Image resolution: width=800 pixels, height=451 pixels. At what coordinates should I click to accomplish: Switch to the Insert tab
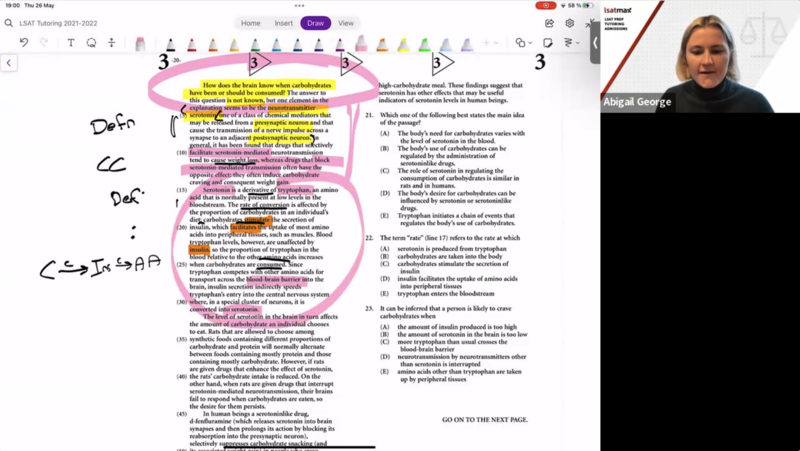tap(284, 23)
